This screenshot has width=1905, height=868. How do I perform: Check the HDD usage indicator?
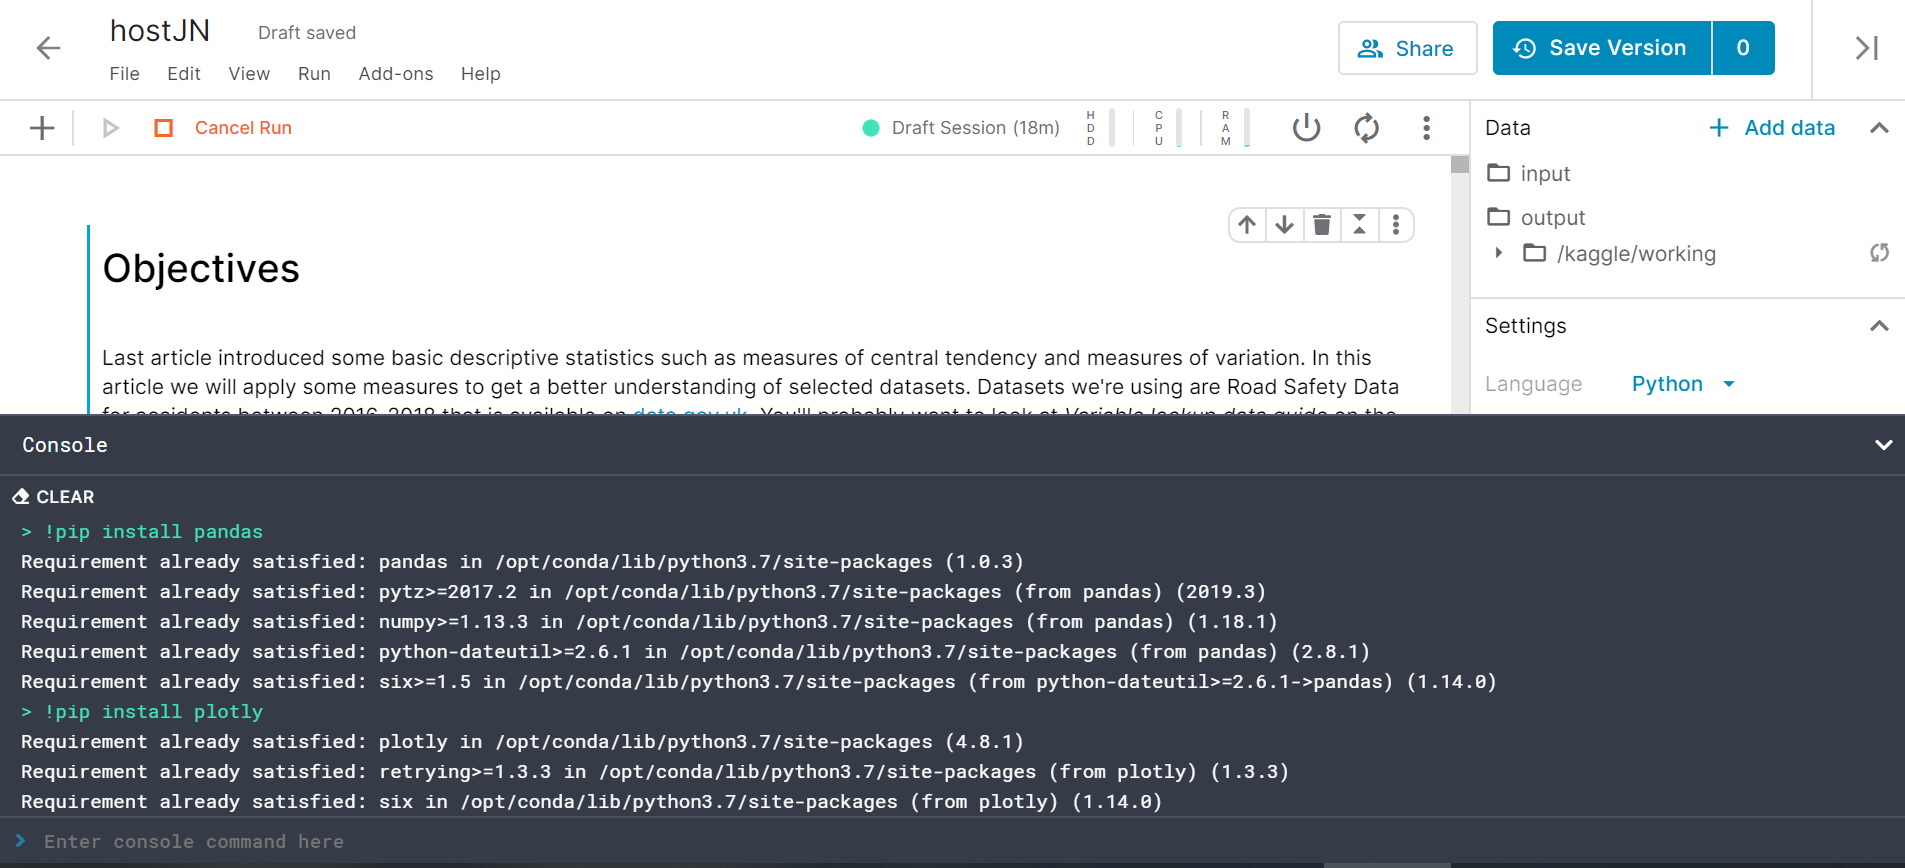coord(1100,128)
